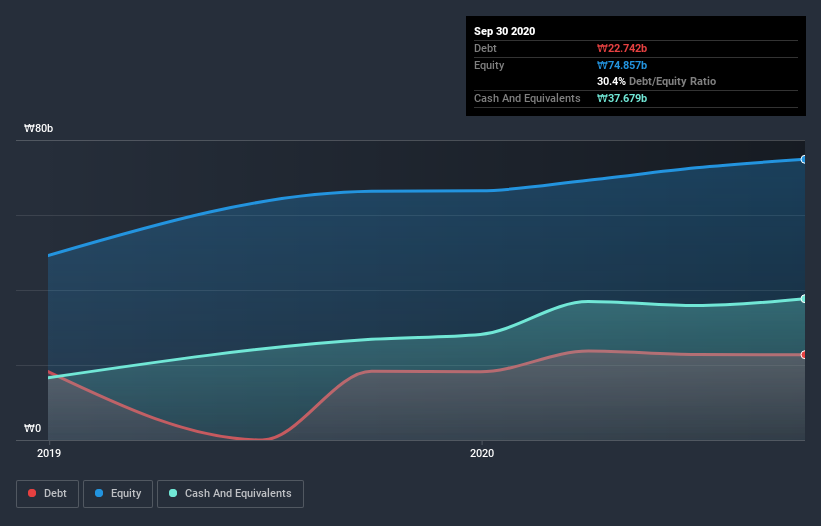Click the ₩74.857b equity value
The width and height of the screenshot is (821, 526).
[x=622, y=65]
